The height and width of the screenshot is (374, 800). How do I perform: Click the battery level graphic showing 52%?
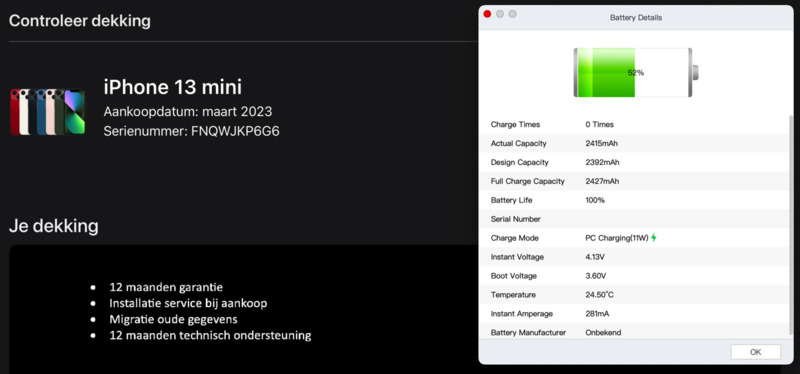pyautogui.click(x=636, y=72)
